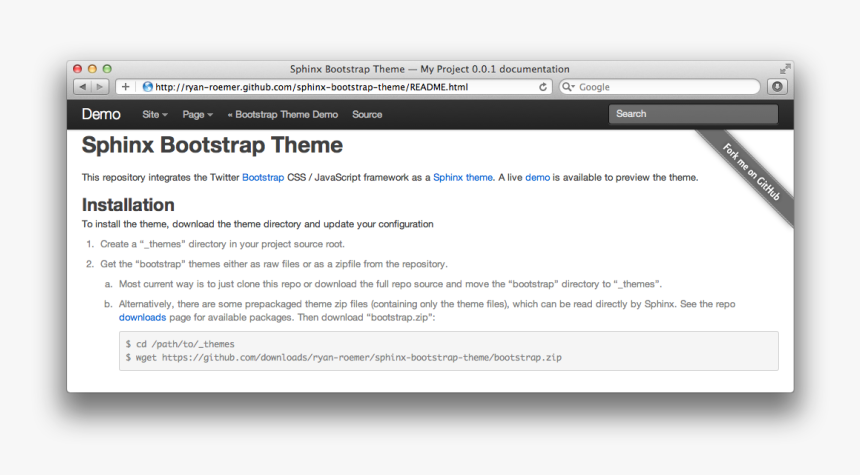This screenshot has height=475, width=860.
Task: Minimize the window with the yellow button
Action: (x=92, y=69)
